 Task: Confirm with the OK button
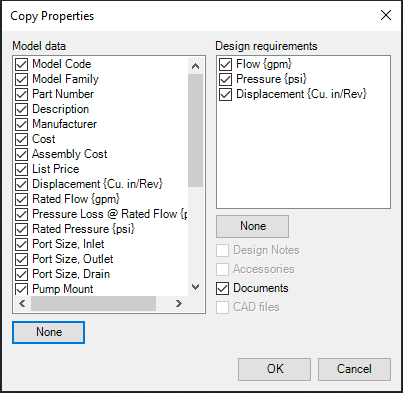pyautogui.click(x=274, y=369)
